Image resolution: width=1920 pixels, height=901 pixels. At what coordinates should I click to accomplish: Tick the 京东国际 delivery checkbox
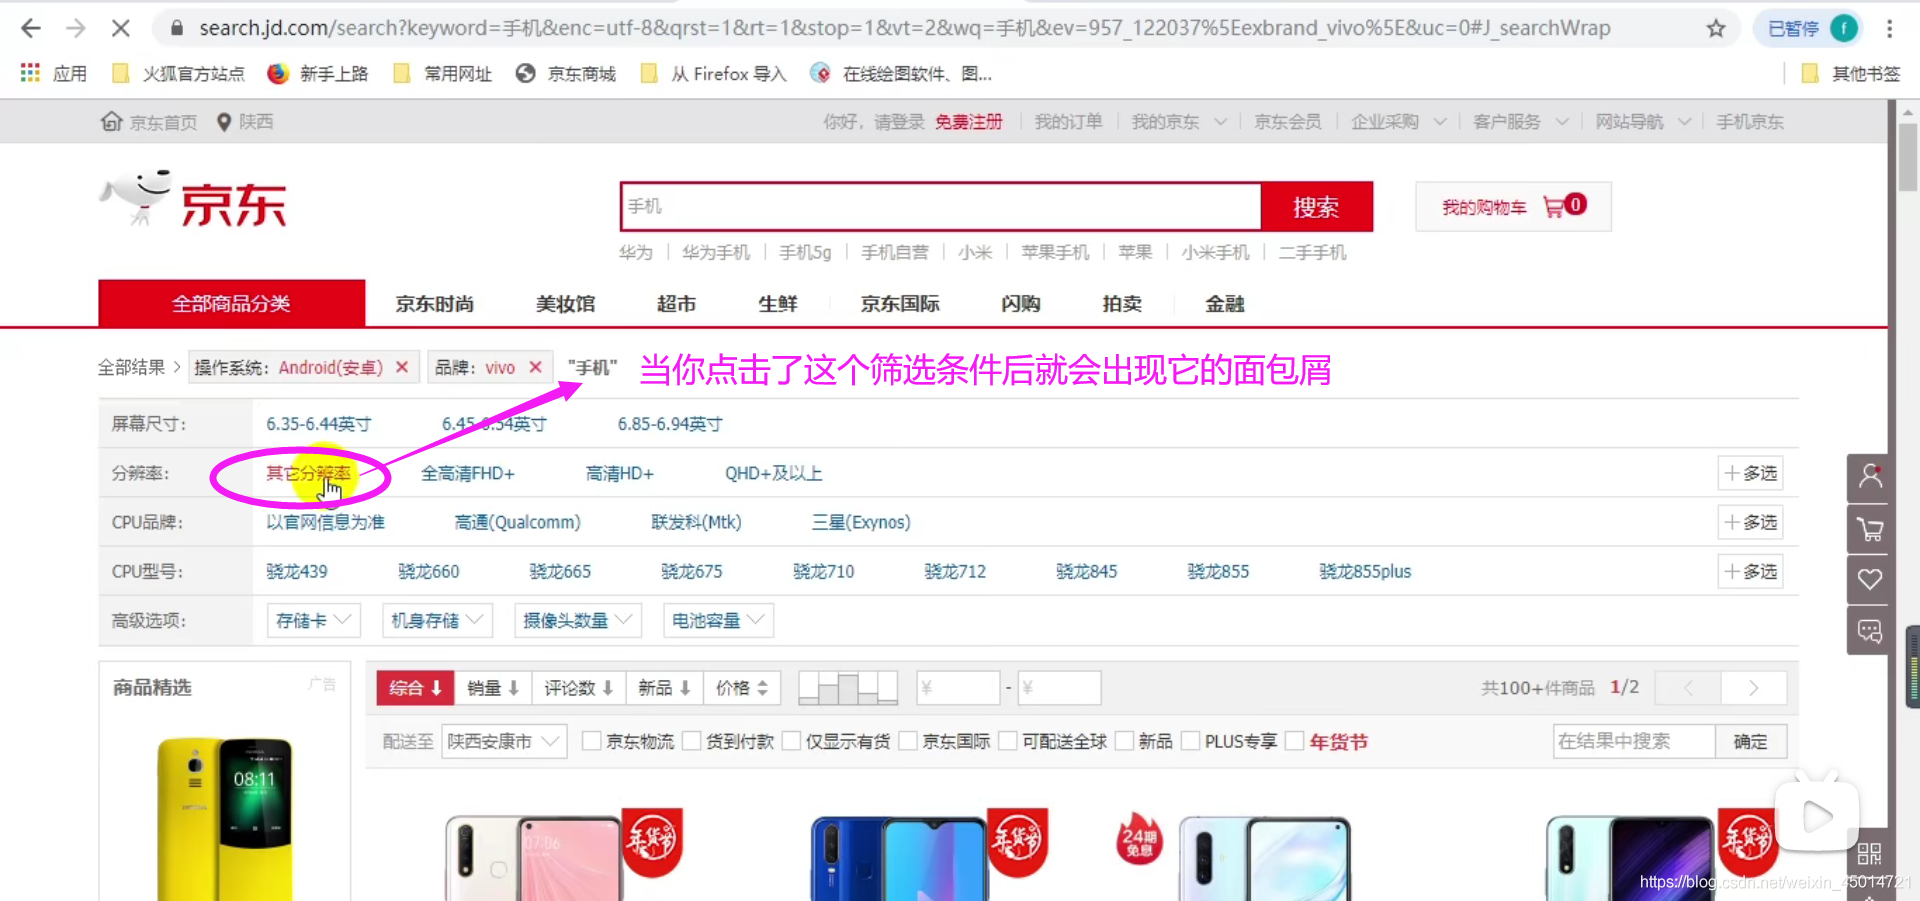pyautogui.click(x=908, y=741)
